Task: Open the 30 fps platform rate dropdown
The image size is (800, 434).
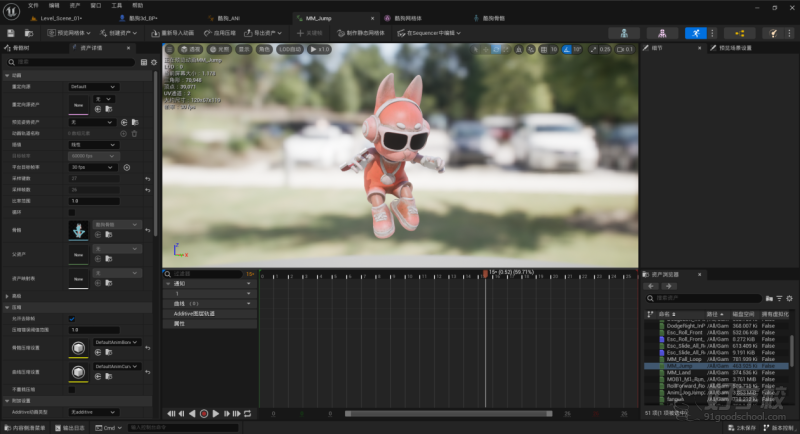Action: point(93,167)
